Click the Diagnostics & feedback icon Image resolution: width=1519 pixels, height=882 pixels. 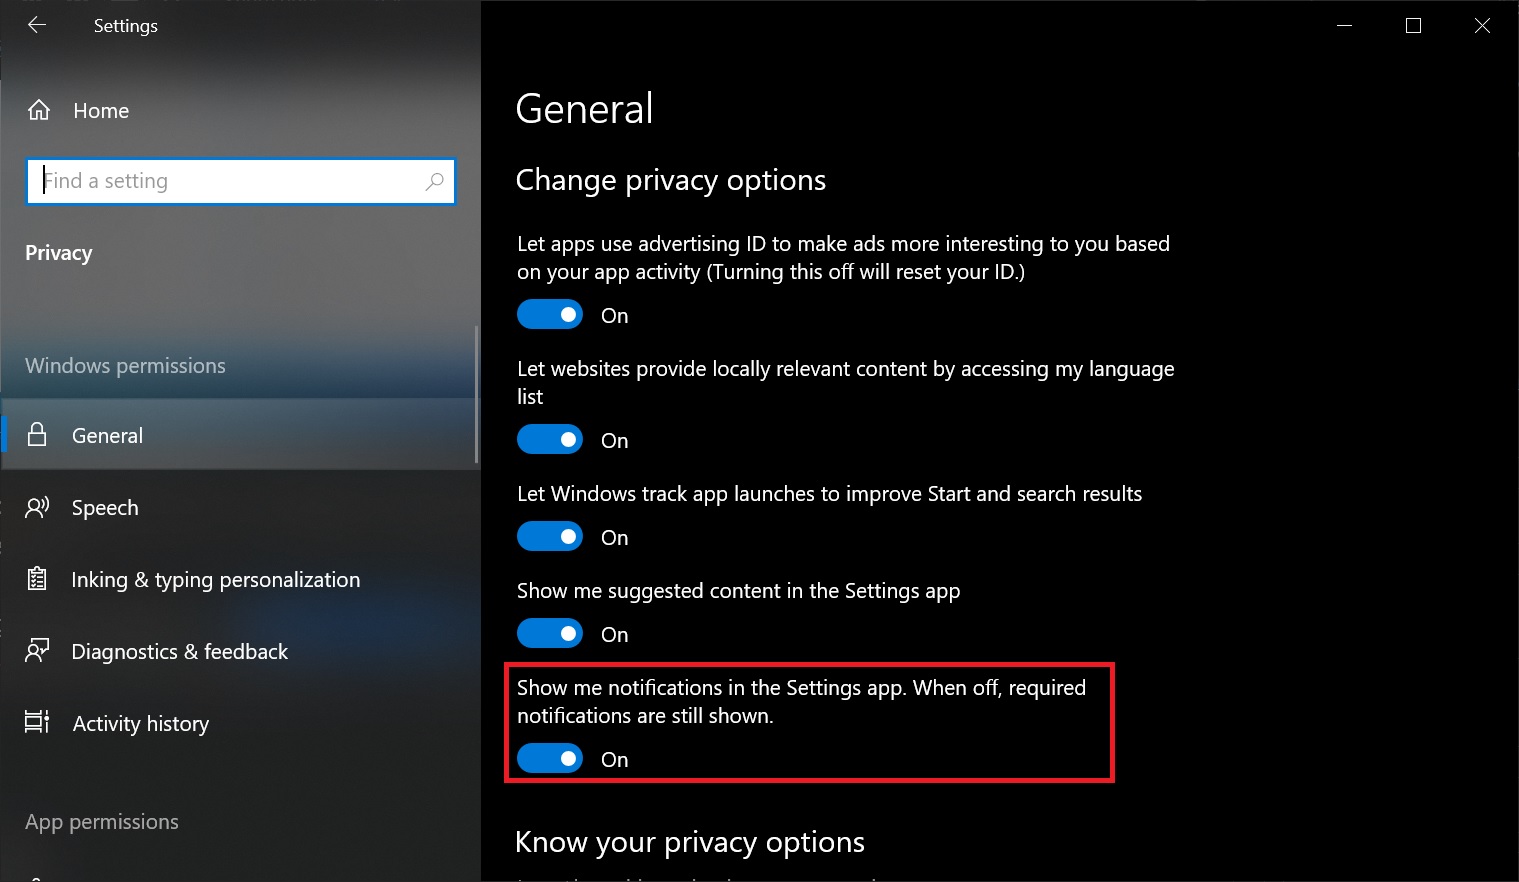coord(37,651)
